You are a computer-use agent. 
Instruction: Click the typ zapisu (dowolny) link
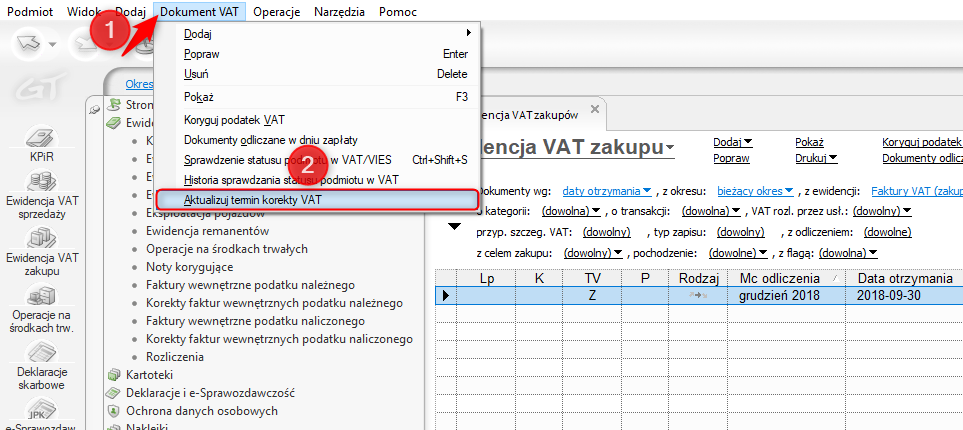(x=741, y=232)
